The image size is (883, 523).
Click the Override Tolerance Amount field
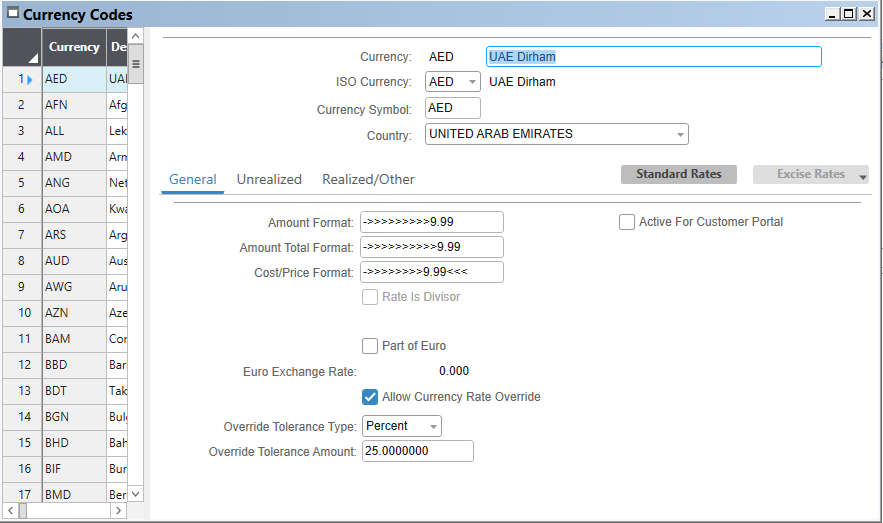point(417,452)
